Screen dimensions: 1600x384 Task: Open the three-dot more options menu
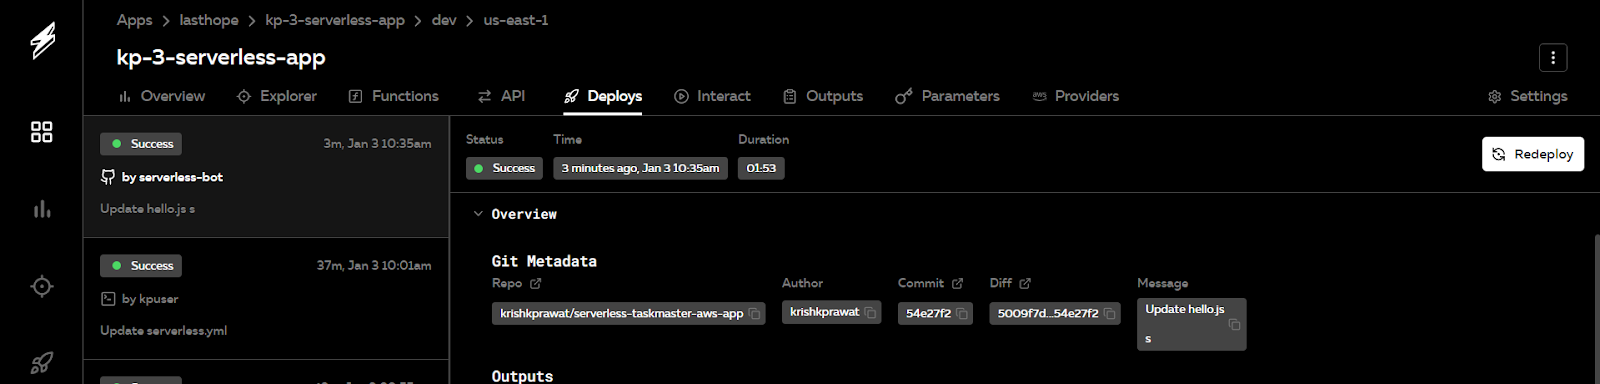click(x=1553, y=58)
